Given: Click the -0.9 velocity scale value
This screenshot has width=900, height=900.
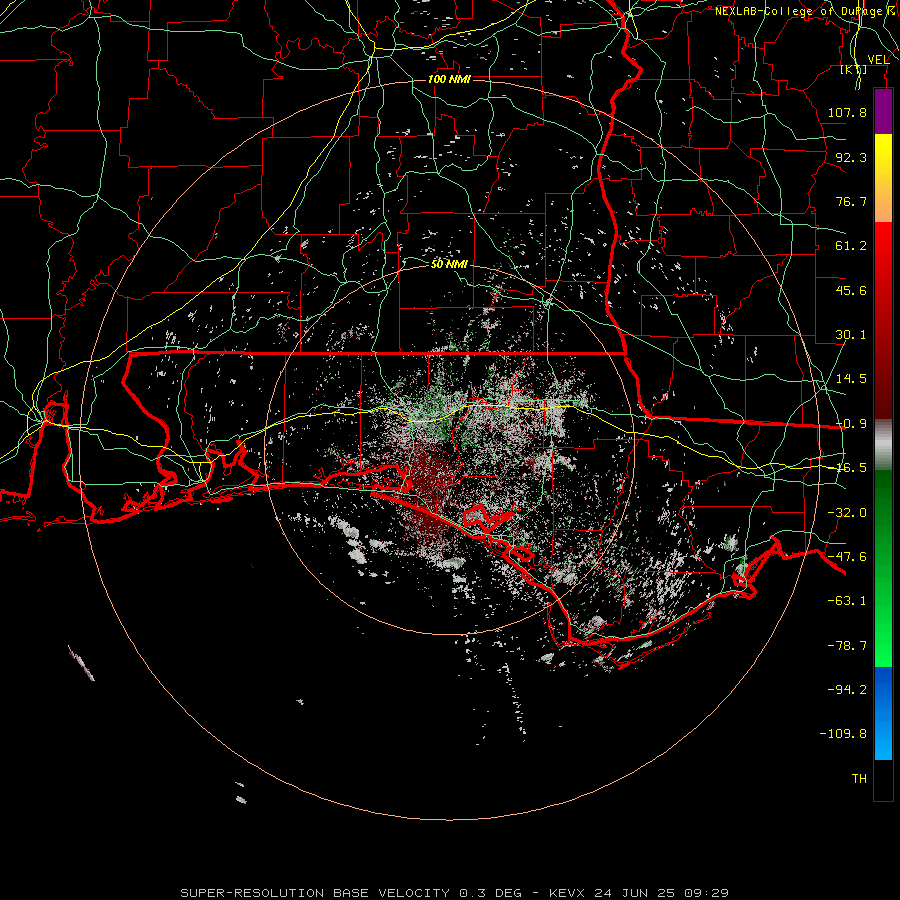Looking at the screenshot, I should click(851, 424).
